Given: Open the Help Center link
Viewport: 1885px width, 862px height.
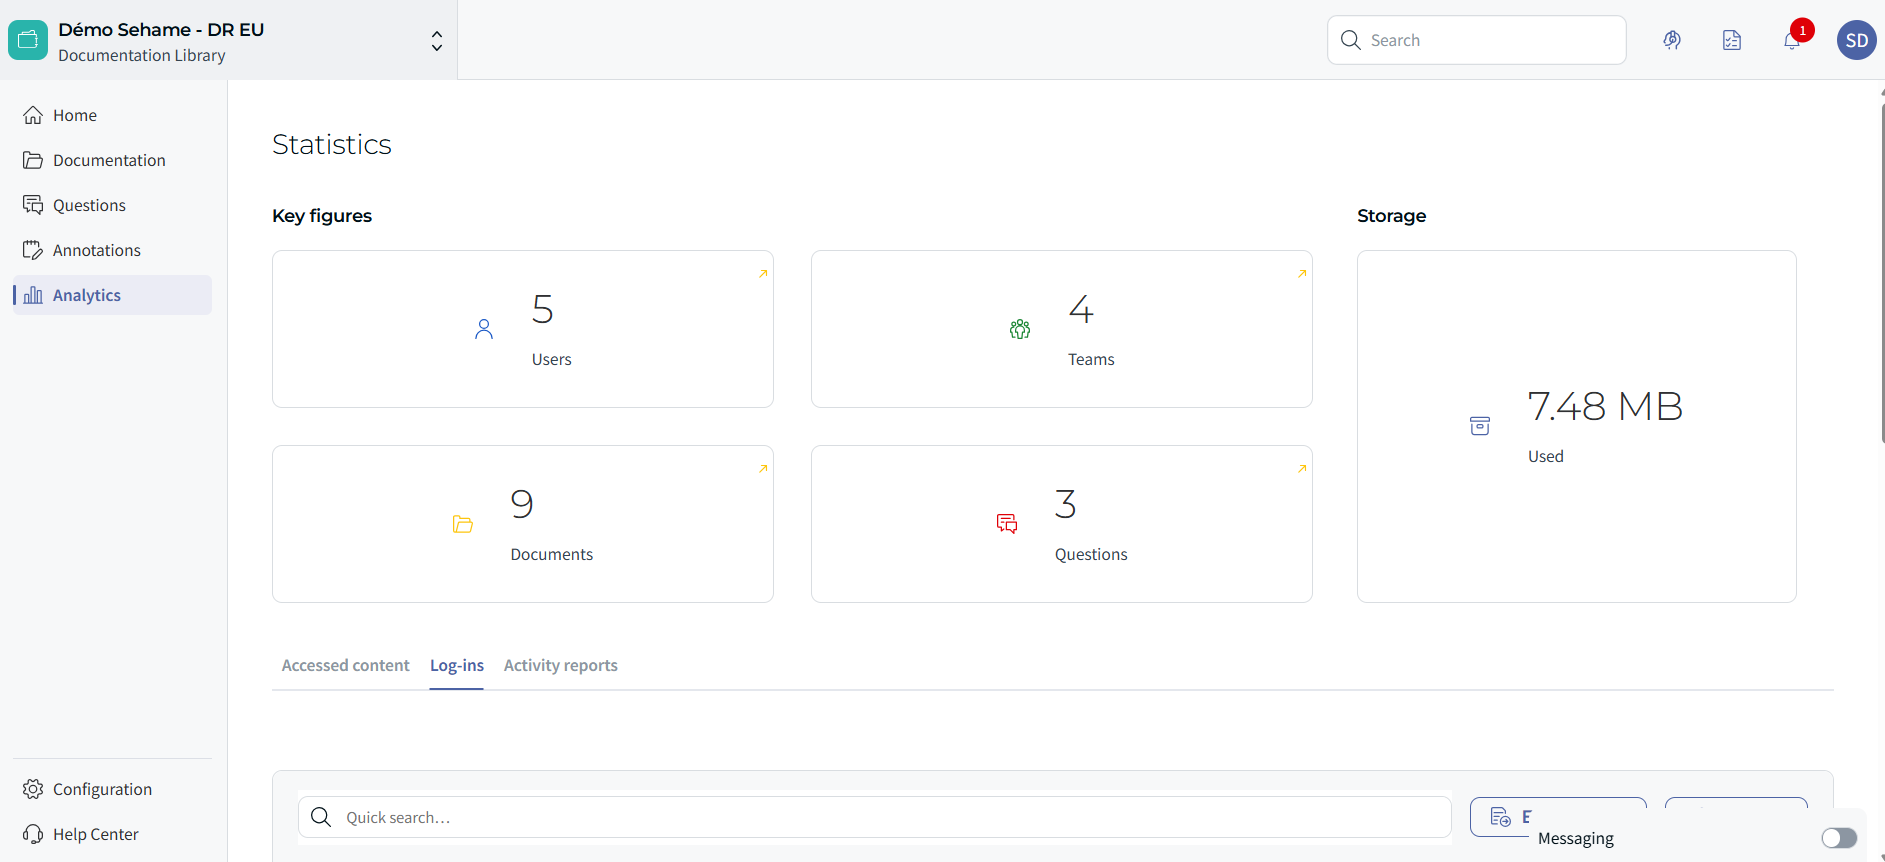Looking at the screenshot, I should tap(95, 834).
